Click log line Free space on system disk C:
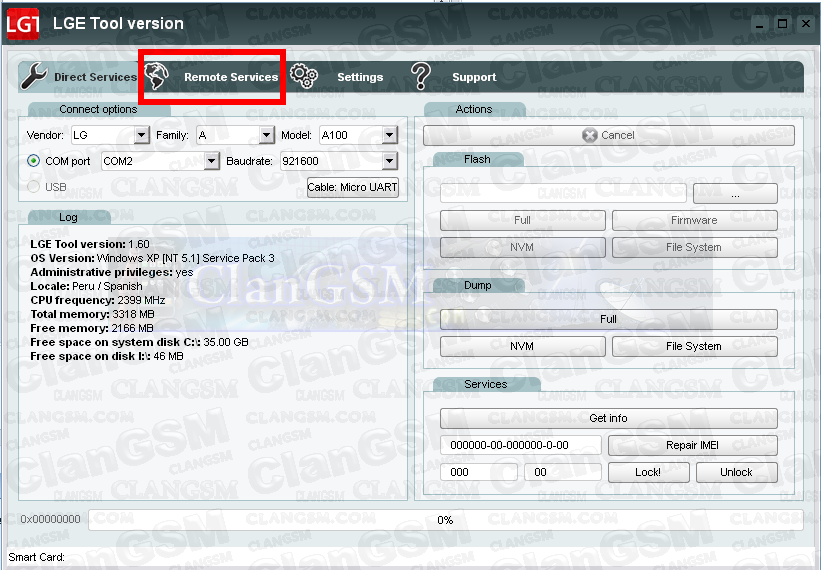This screenshot has width=821, height=570. click(x=139, y=342)
